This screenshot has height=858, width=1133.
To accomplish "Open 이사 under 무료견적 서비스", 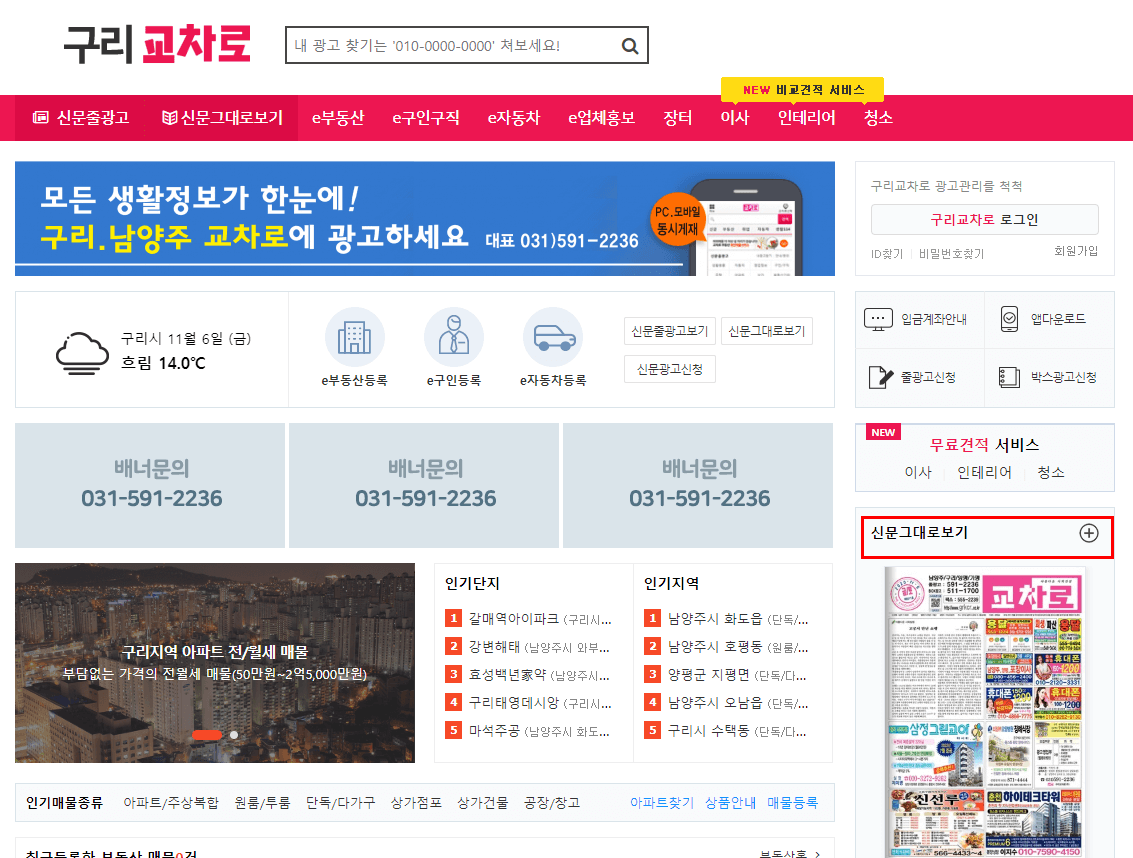I will point(918,472).
